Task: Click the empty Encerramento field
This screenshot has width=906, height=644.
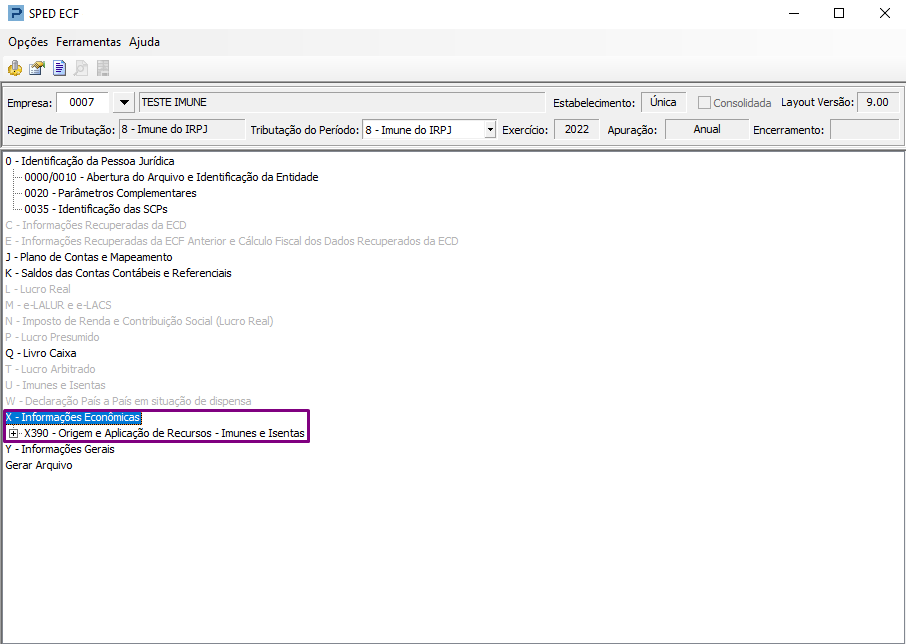Action: coord(864,129)
